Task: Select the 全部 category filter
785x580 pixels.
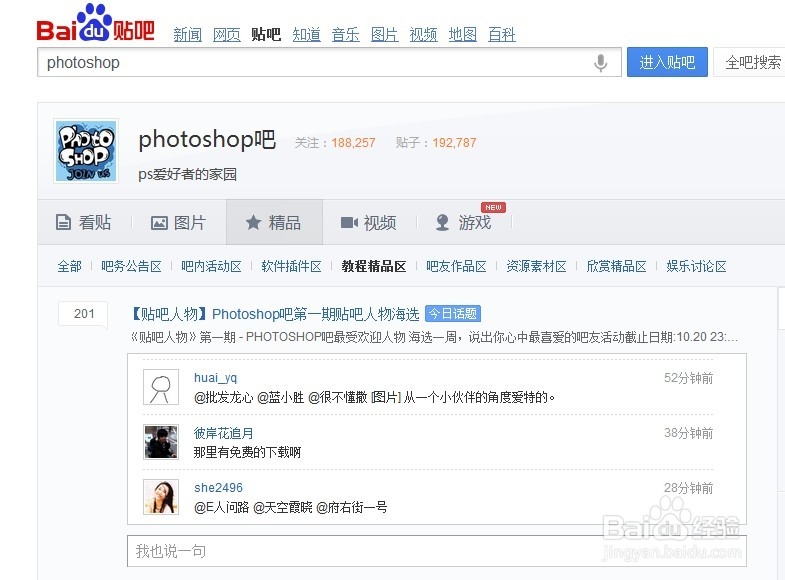Action: click(70, 266)
